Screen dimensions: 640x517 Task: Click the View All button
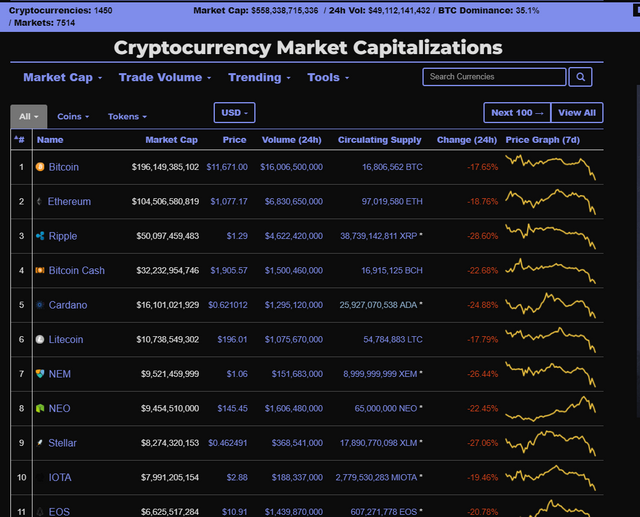[577, 113]
